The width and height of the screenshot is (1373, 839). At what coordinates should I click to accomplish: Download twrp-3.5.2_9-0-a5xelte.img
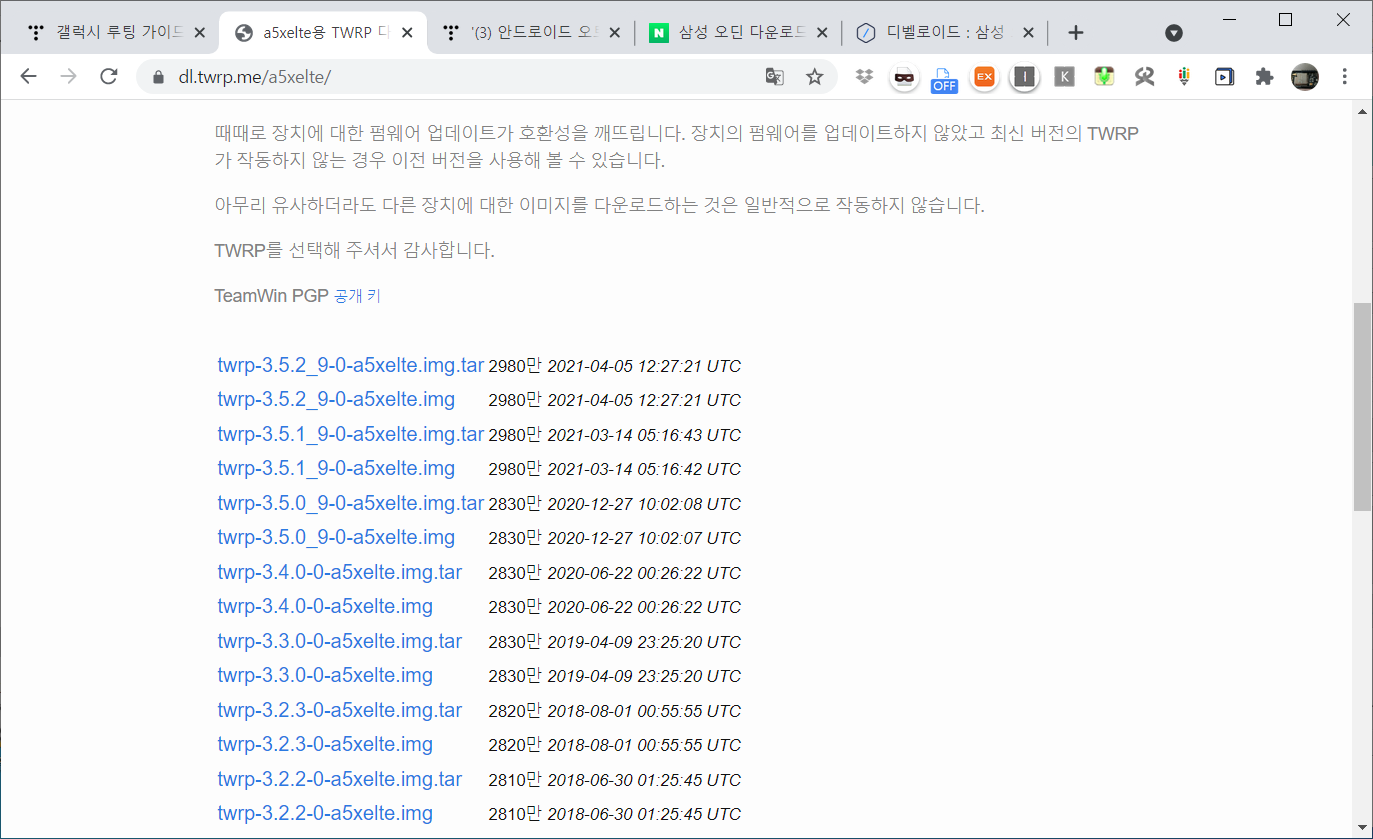coord(336,400)
